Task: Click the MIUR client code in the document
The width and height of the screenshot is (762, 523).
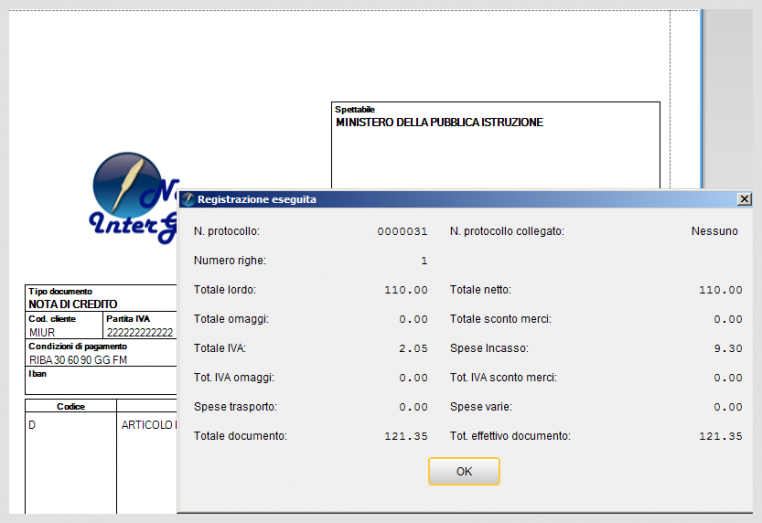Action: [42, 332]
